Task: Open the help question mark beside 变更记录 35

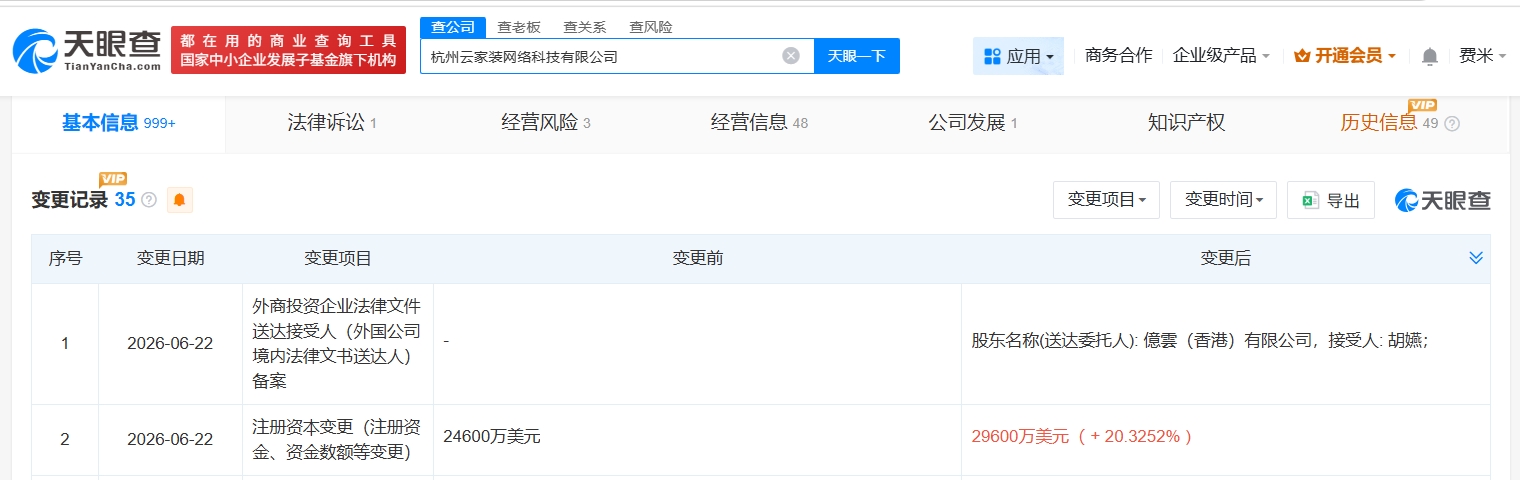Action: click(x=149, y=200)
